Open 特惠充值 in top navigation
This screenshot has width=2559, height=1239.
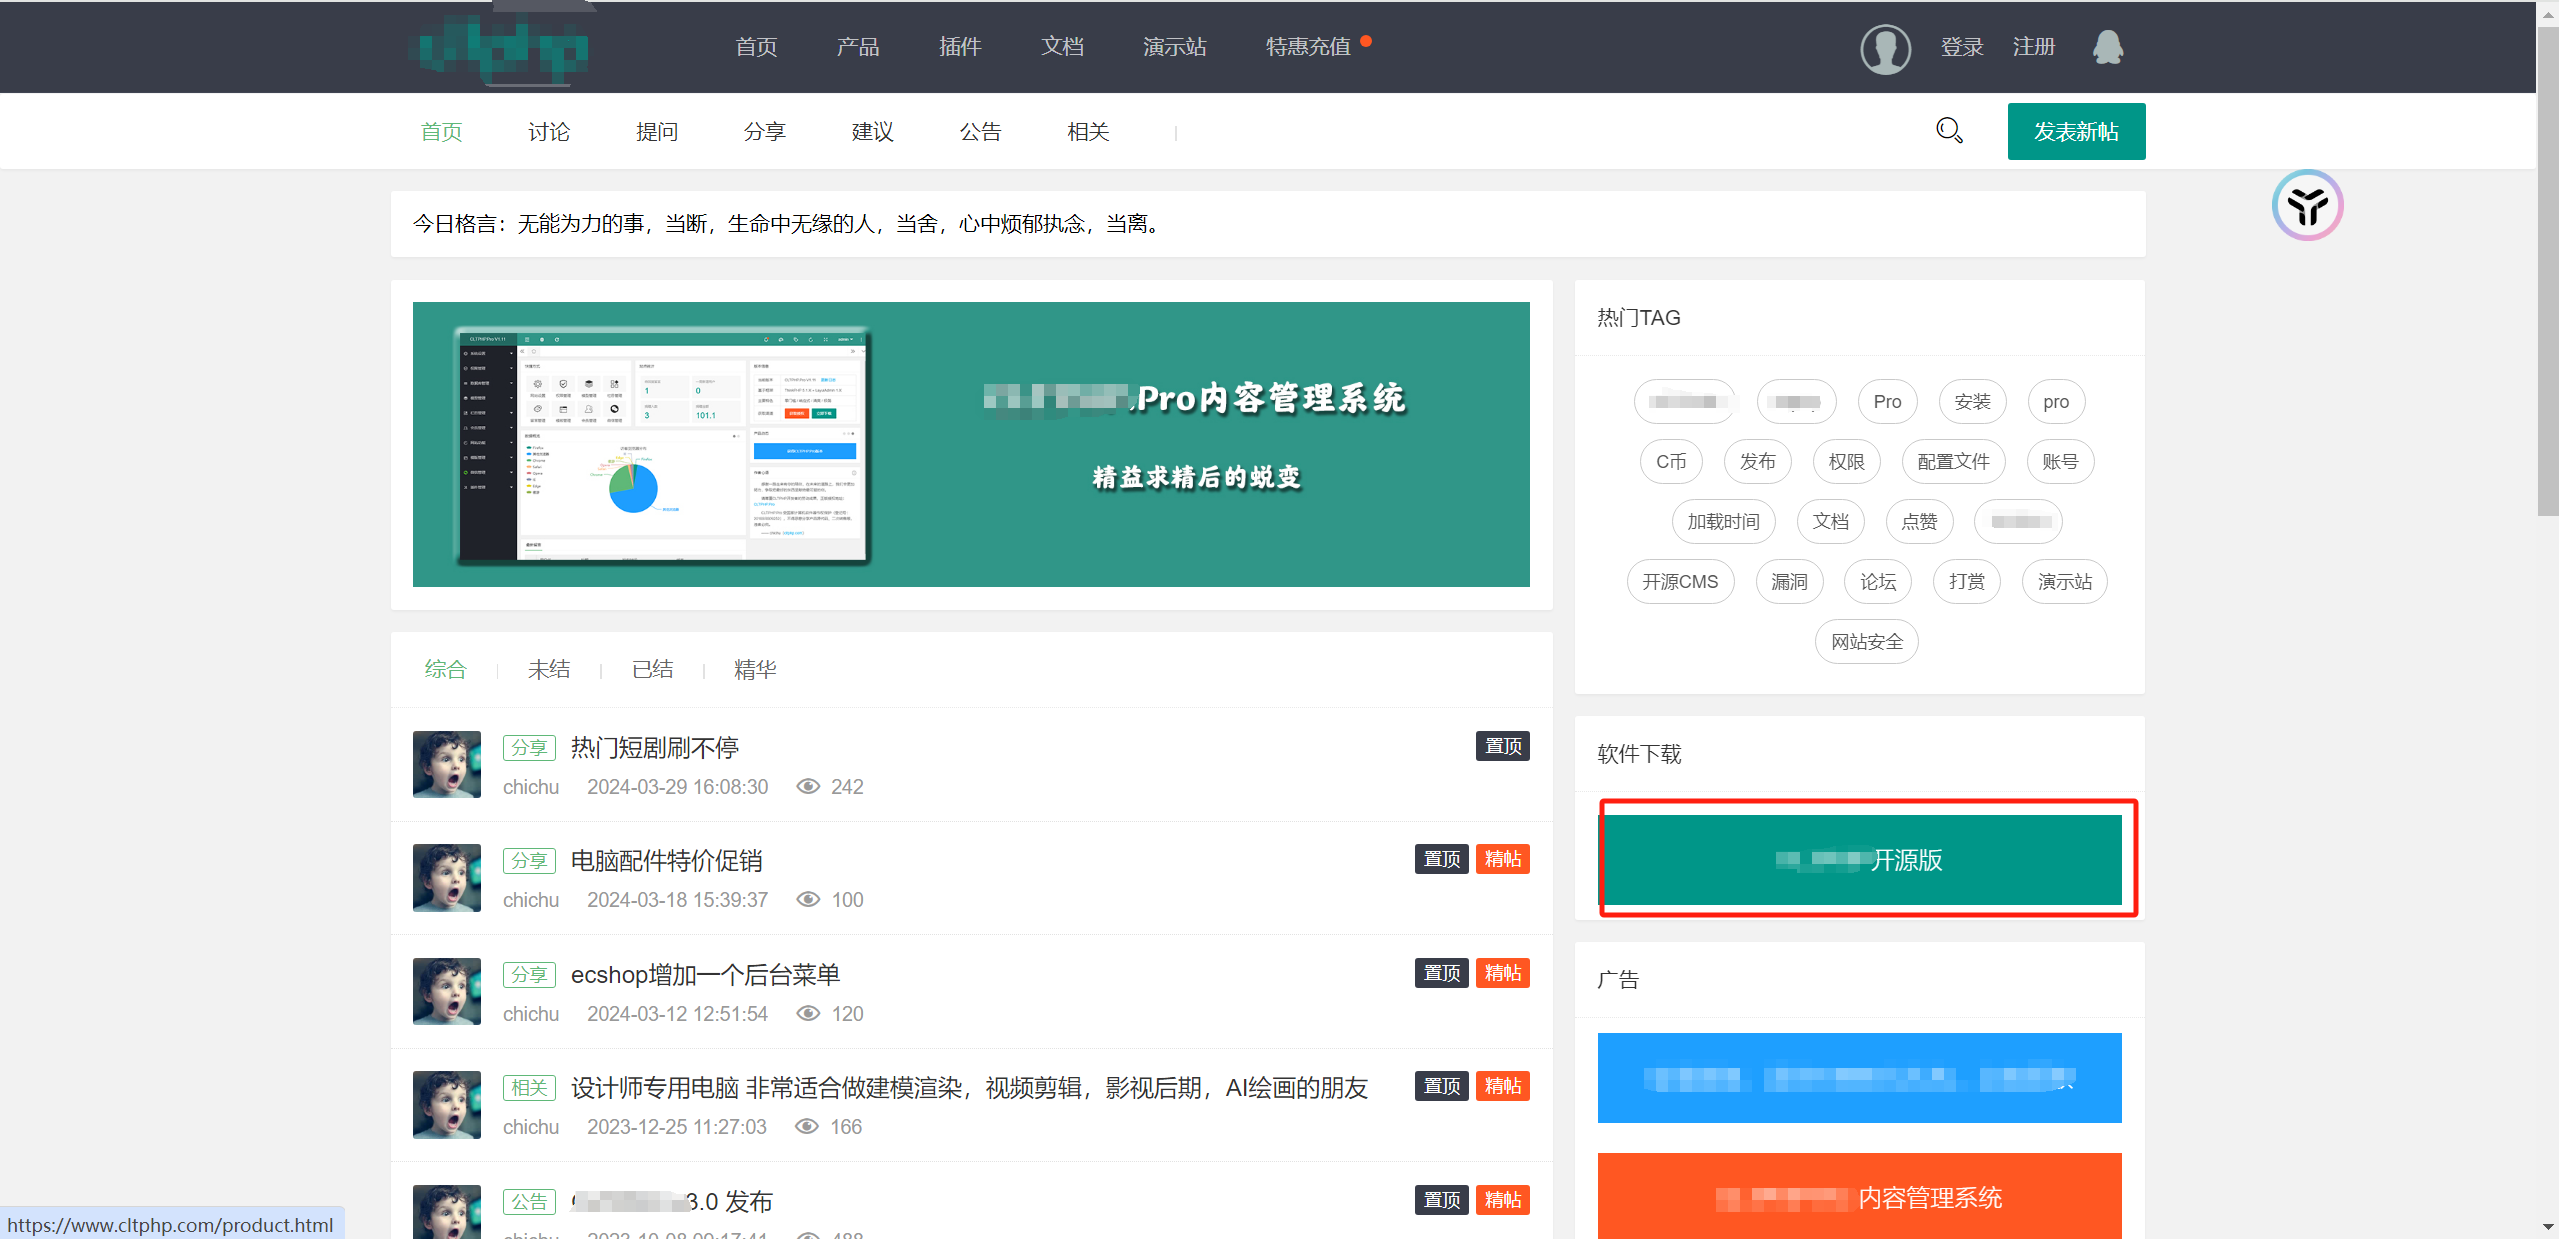click(1307, 47)
